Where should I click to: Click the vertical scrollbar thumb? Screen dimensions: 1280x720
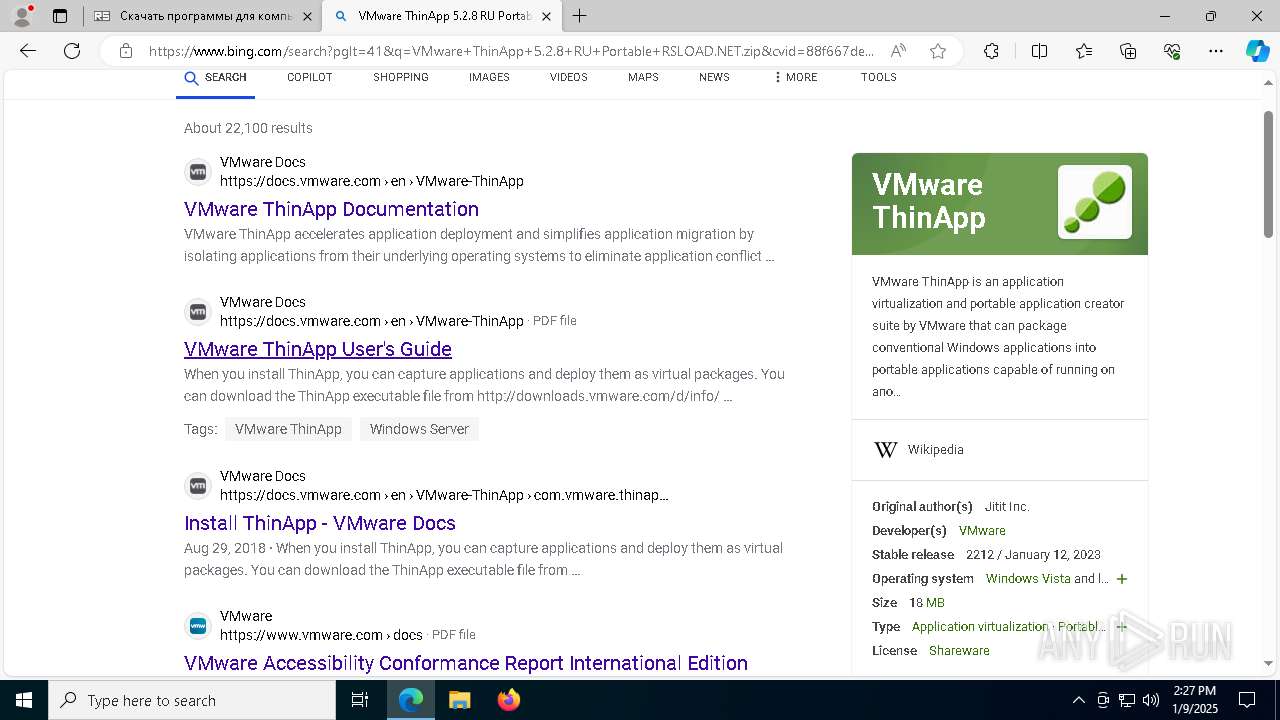click(1269, 172)
